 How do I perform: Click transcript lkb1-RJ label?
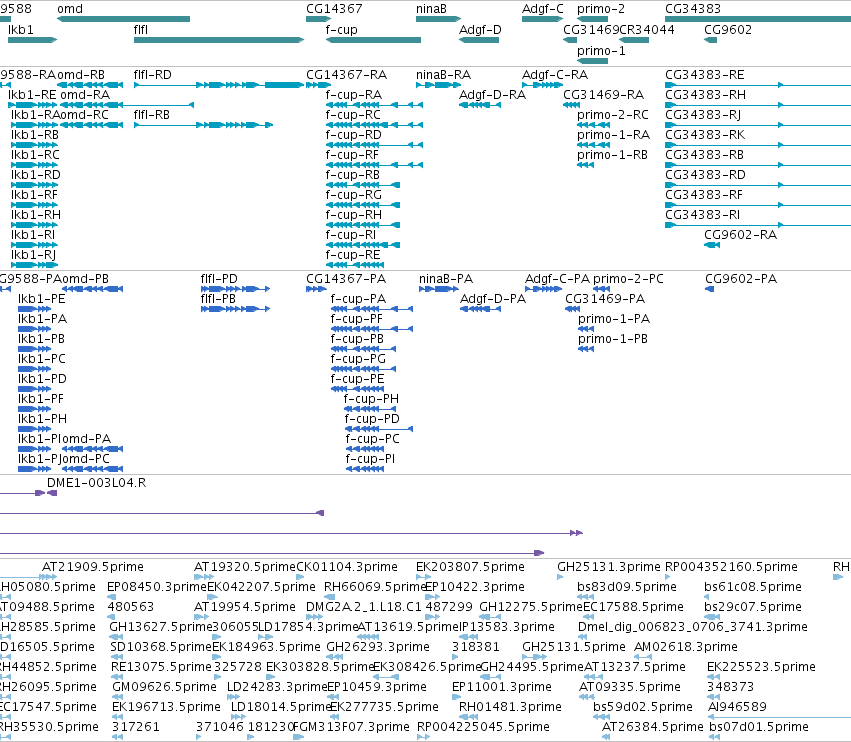click(x=33, y=255)
